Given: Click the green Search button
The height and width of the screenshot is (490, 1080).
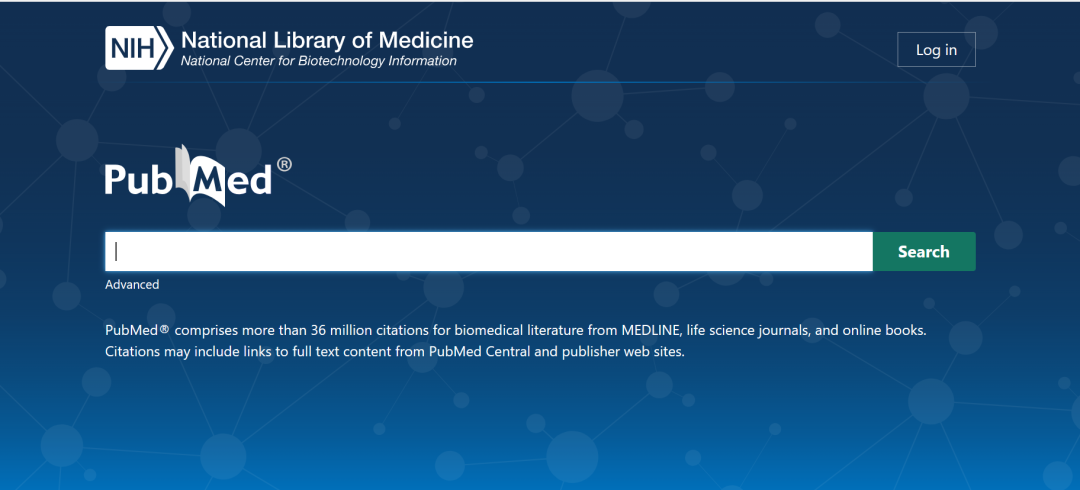Looking at the screenshot, I should pos(924,252).
